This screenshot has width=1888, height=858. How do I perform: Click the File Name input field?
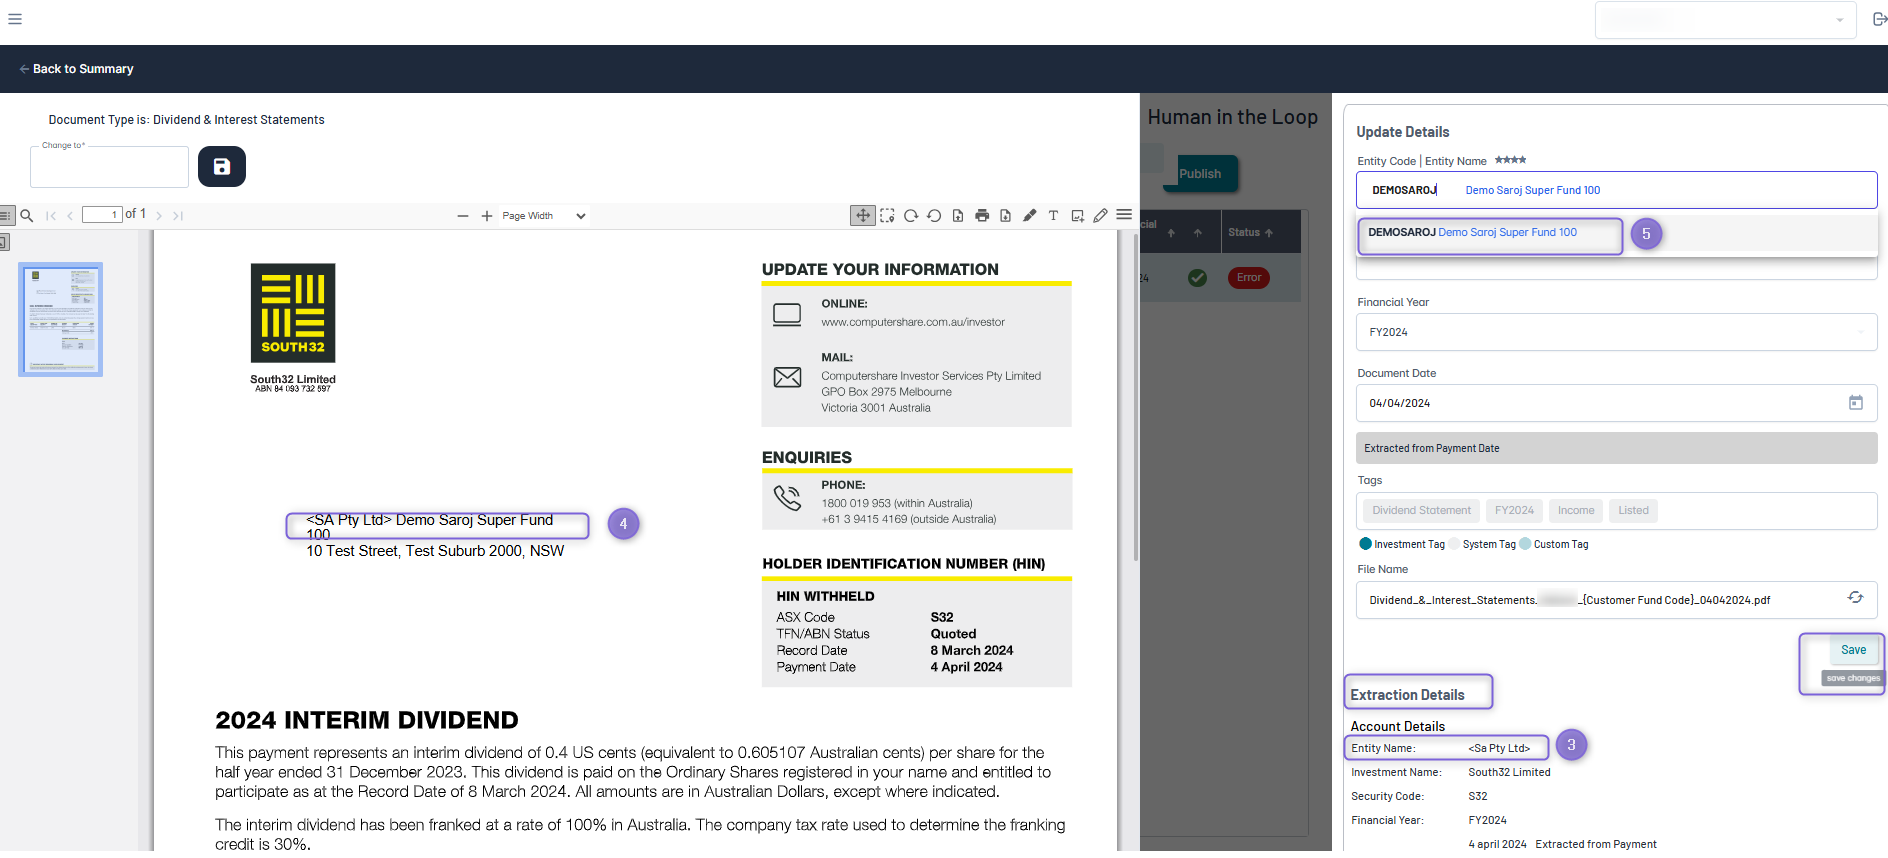click(1616, 600)
